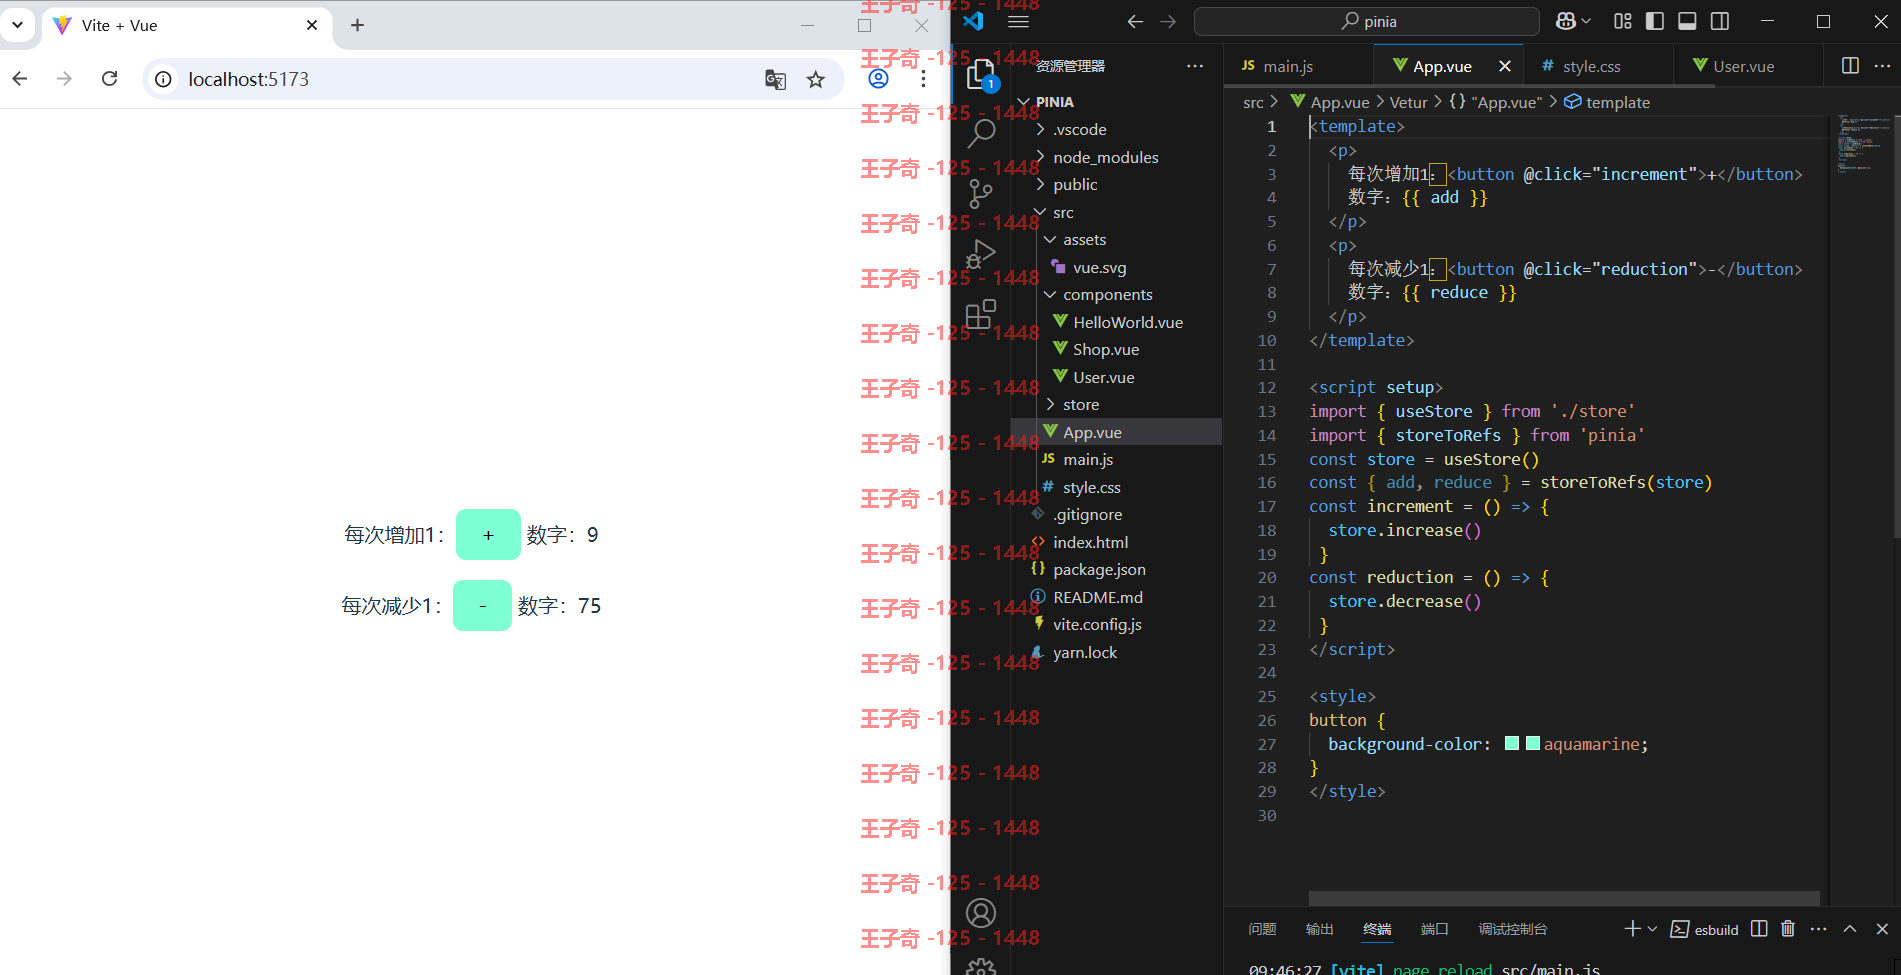
Task: Go back in the browser
Action: coord(20,79)
